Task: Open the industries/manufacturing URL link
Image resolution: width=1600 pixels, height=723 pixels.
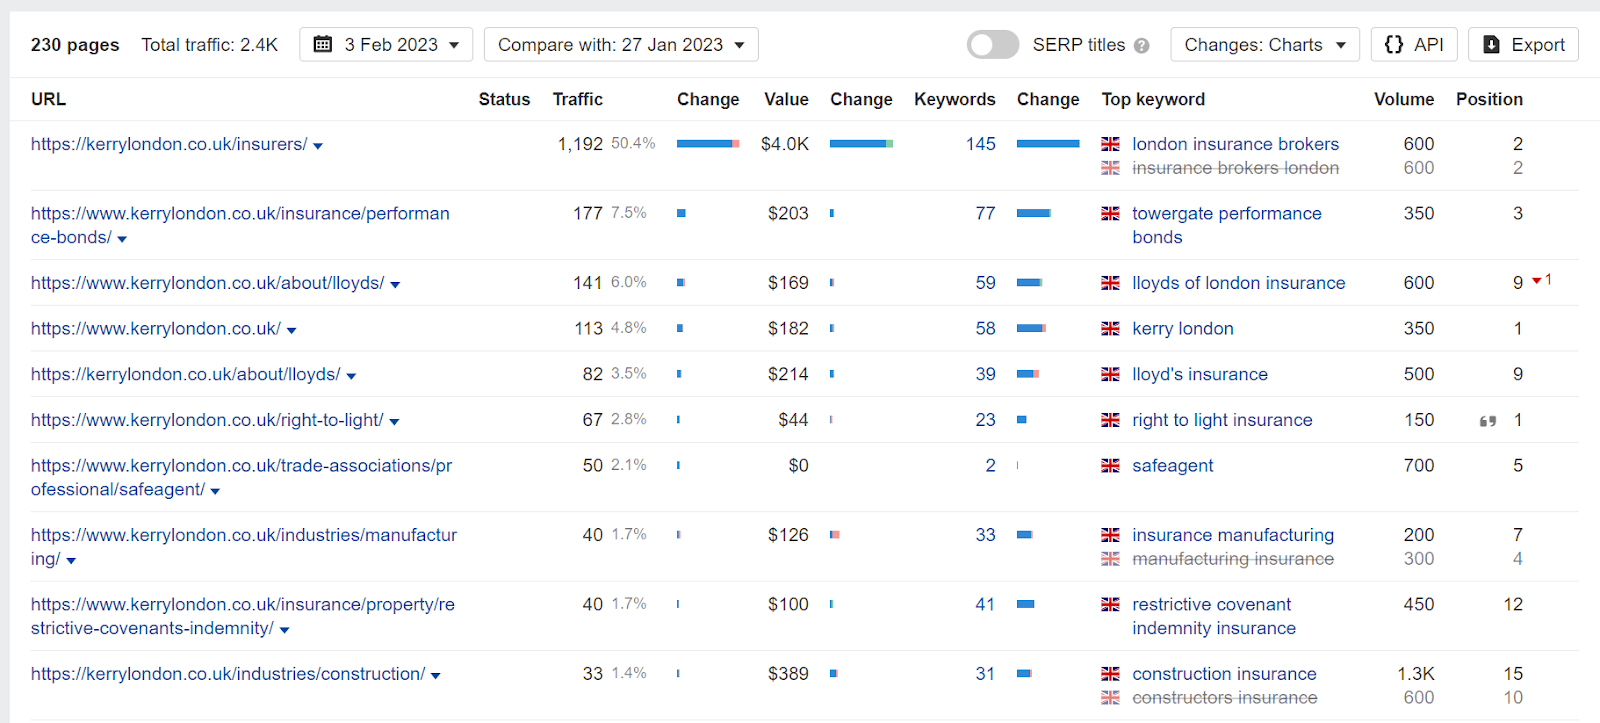Action: pos(244,547)
